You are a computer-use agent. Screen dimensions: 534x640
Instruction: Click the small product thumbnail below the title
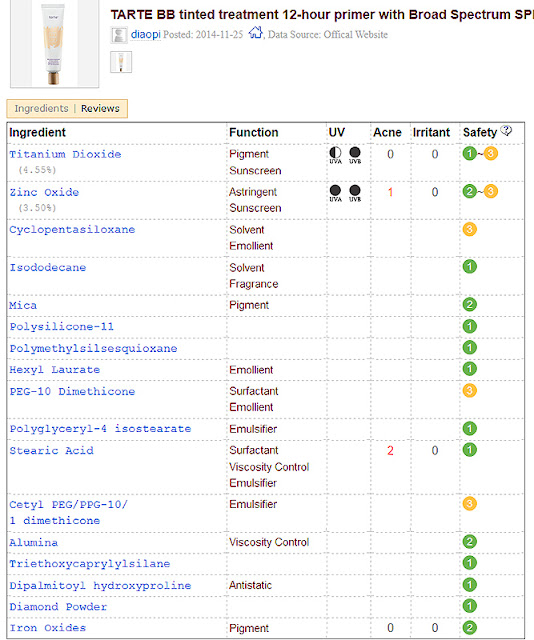tap(121, 62)
